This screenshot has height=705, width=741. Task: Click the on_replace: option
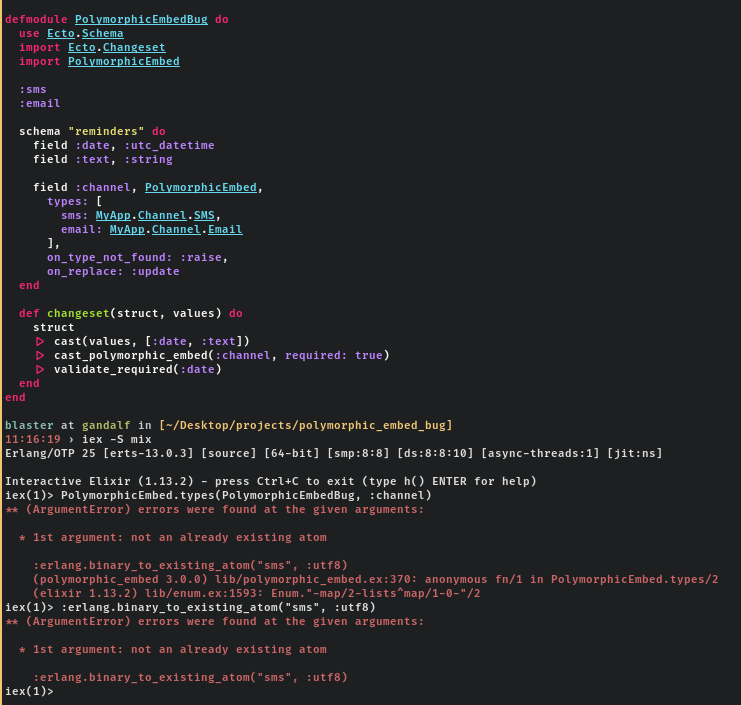coord(85,271)
